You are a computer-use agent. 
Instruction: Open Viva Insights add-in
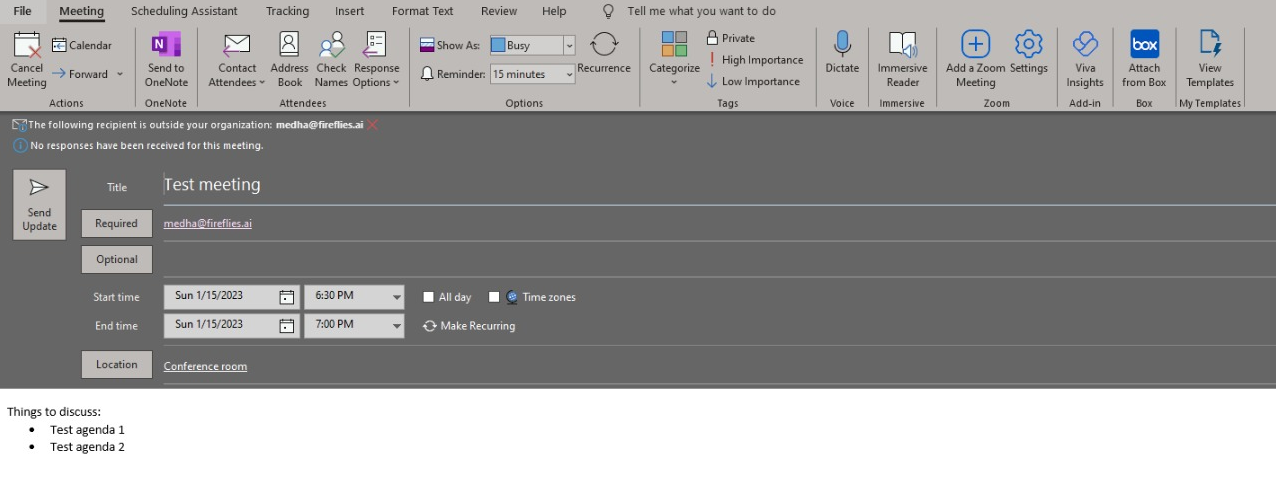tap(1085, 60)
